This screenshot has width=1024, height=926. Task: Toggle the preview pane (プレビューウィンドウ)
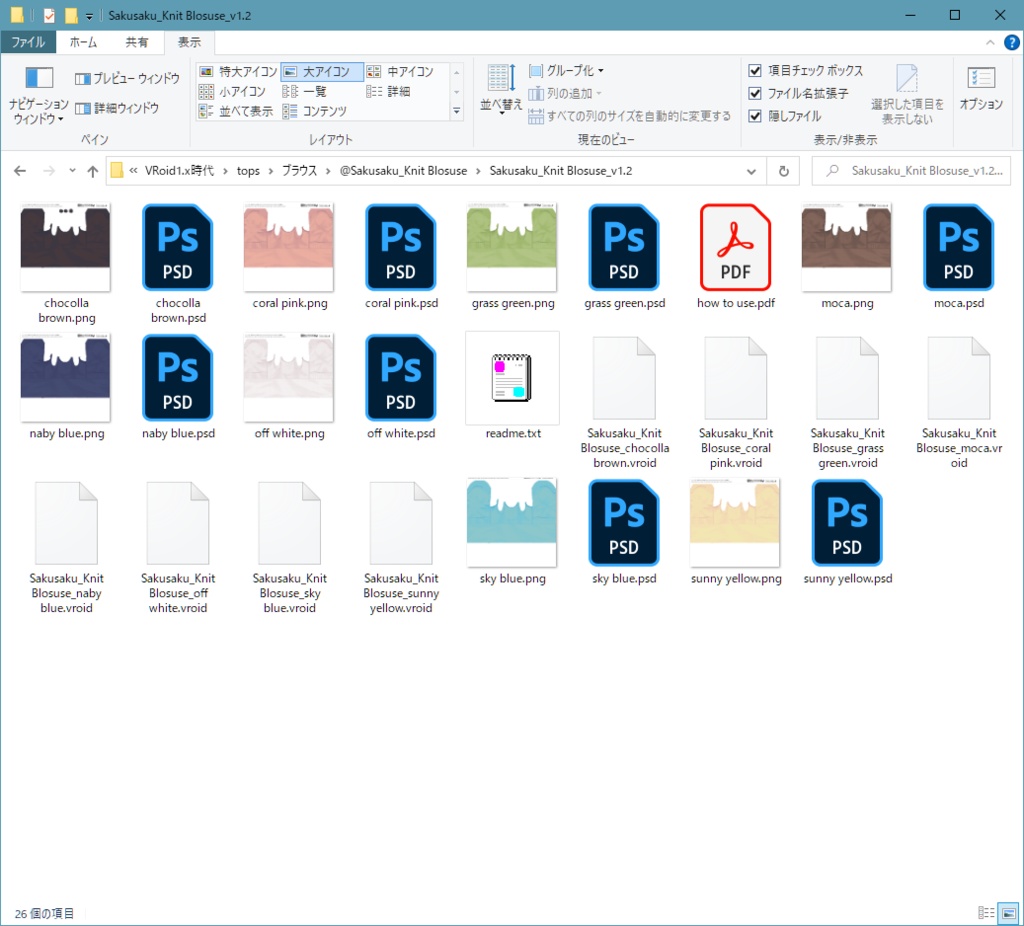(x=127, y=78)
